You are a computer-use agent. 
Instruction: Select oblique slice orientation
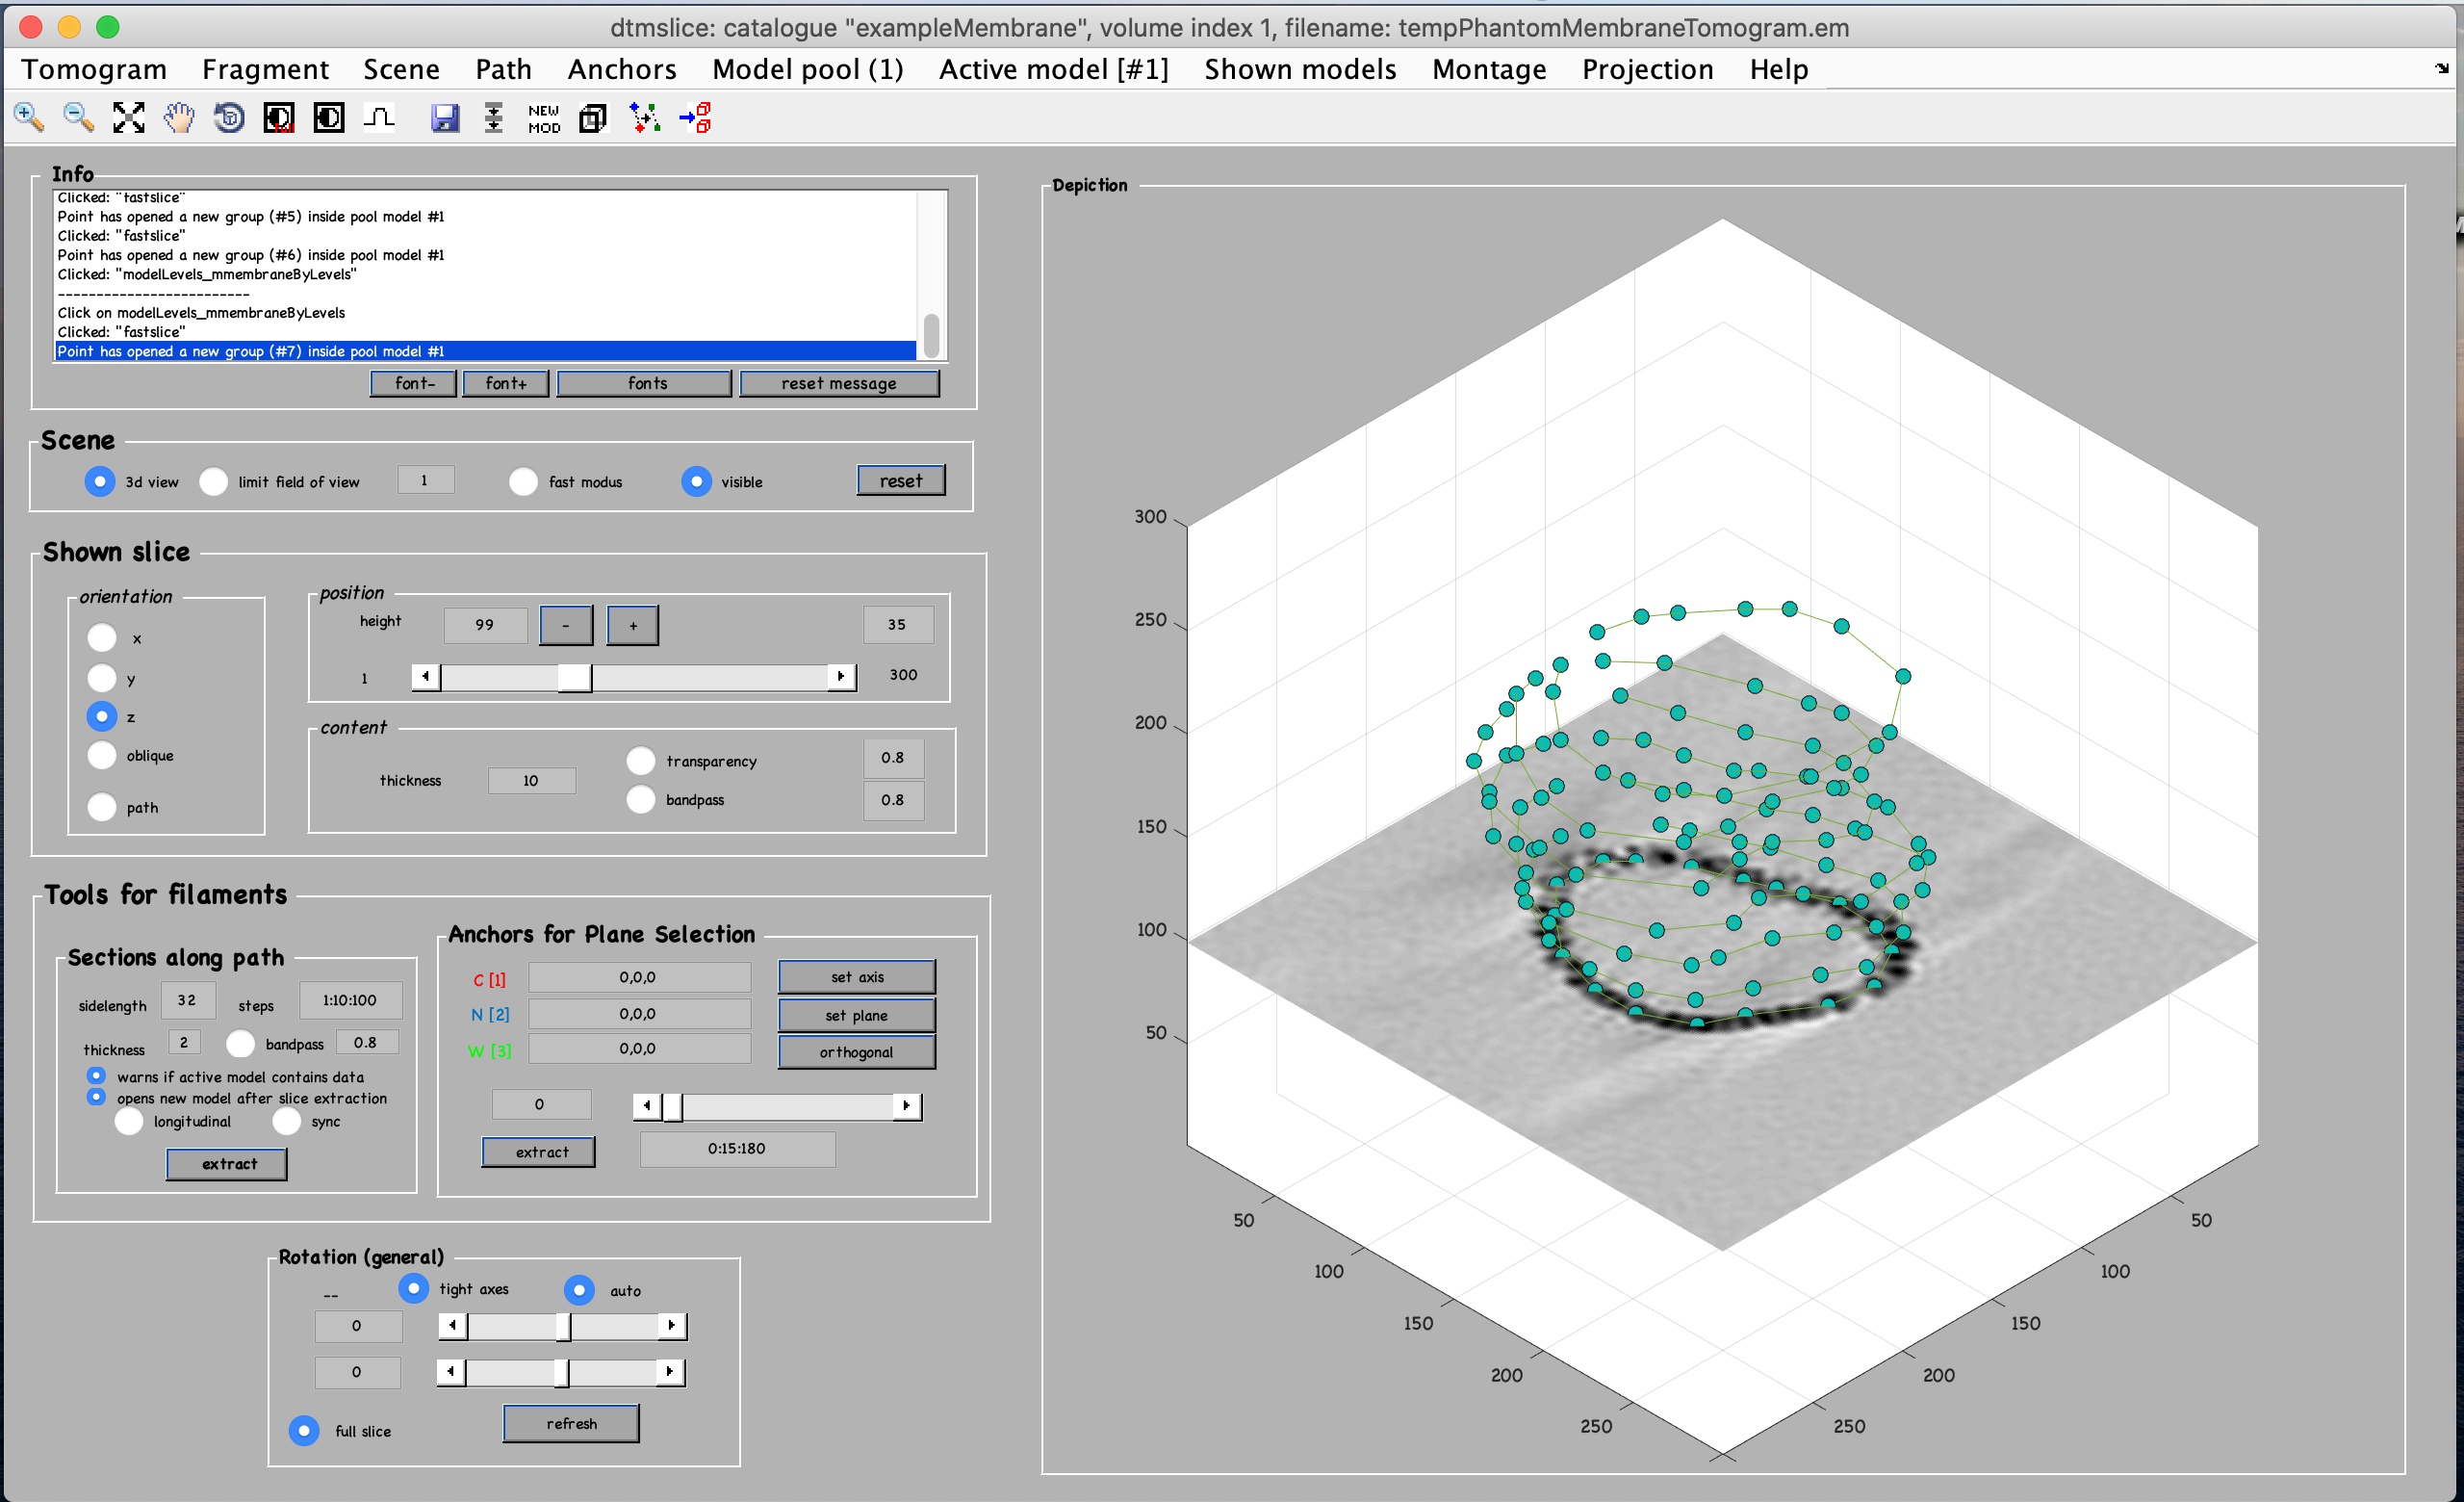pos(102,755)
